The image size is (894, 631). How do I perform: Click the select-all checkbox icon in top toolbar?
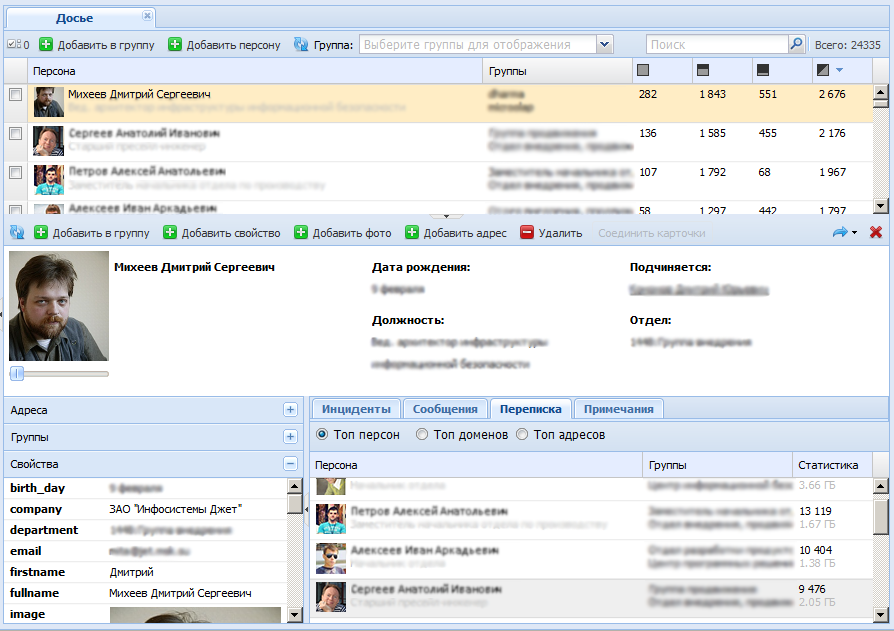(x=14, y=44)
